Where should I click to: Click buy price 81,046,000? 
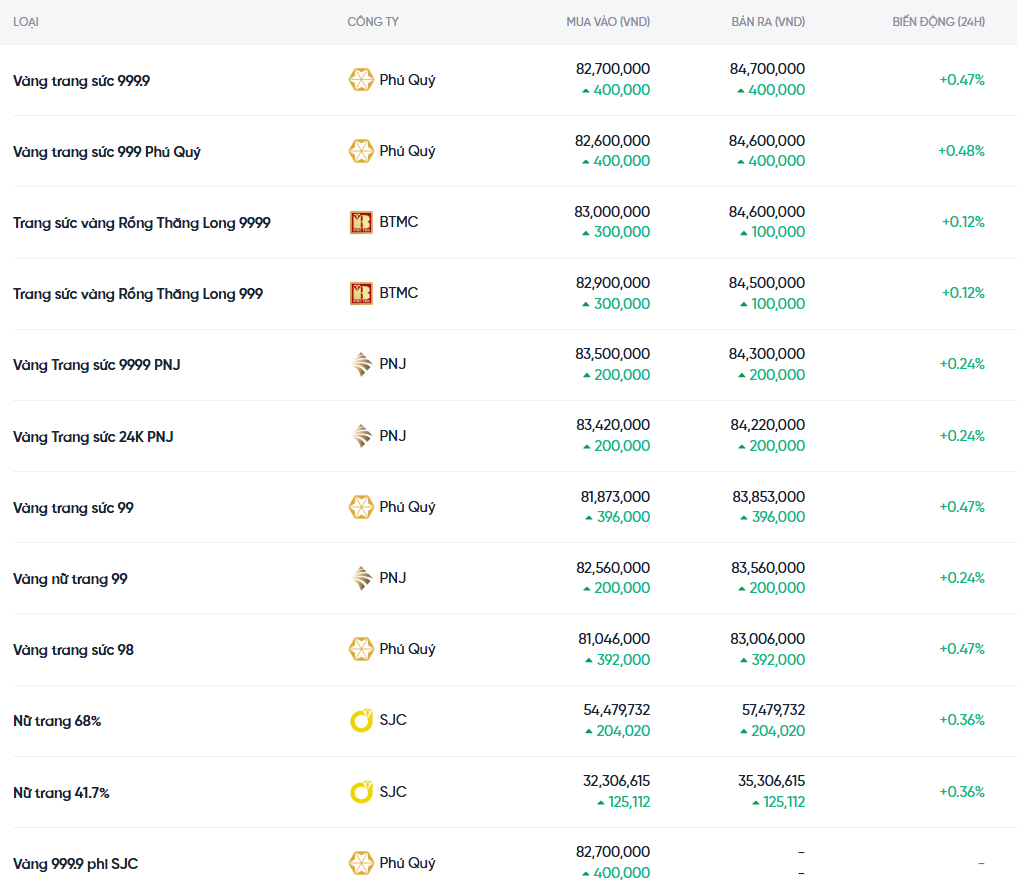[614, 639]
